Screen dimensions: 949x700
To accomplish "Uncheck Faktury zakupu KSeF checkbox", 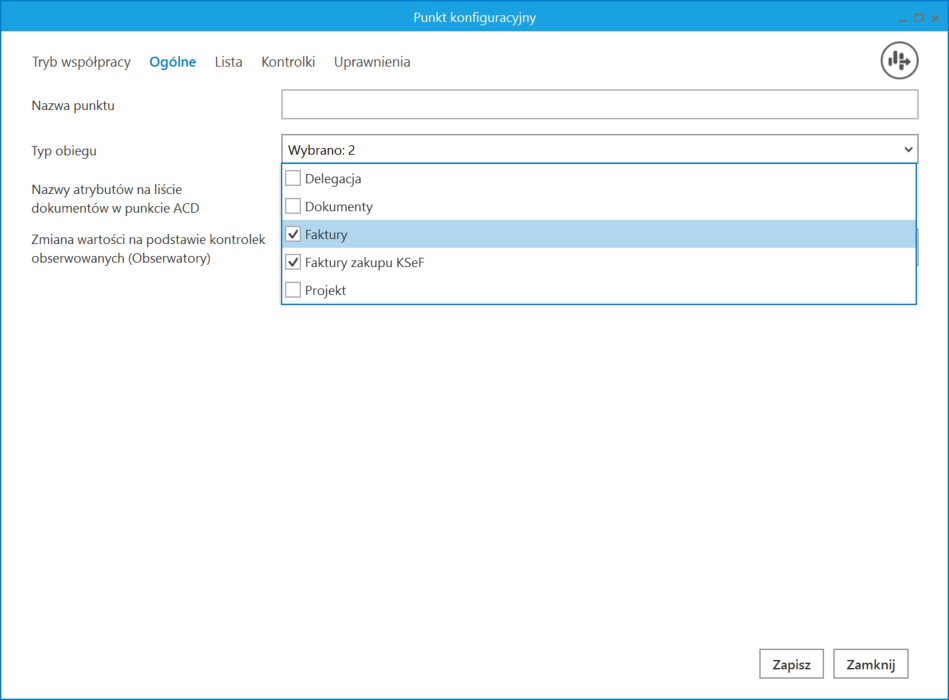I will [293, 263].
